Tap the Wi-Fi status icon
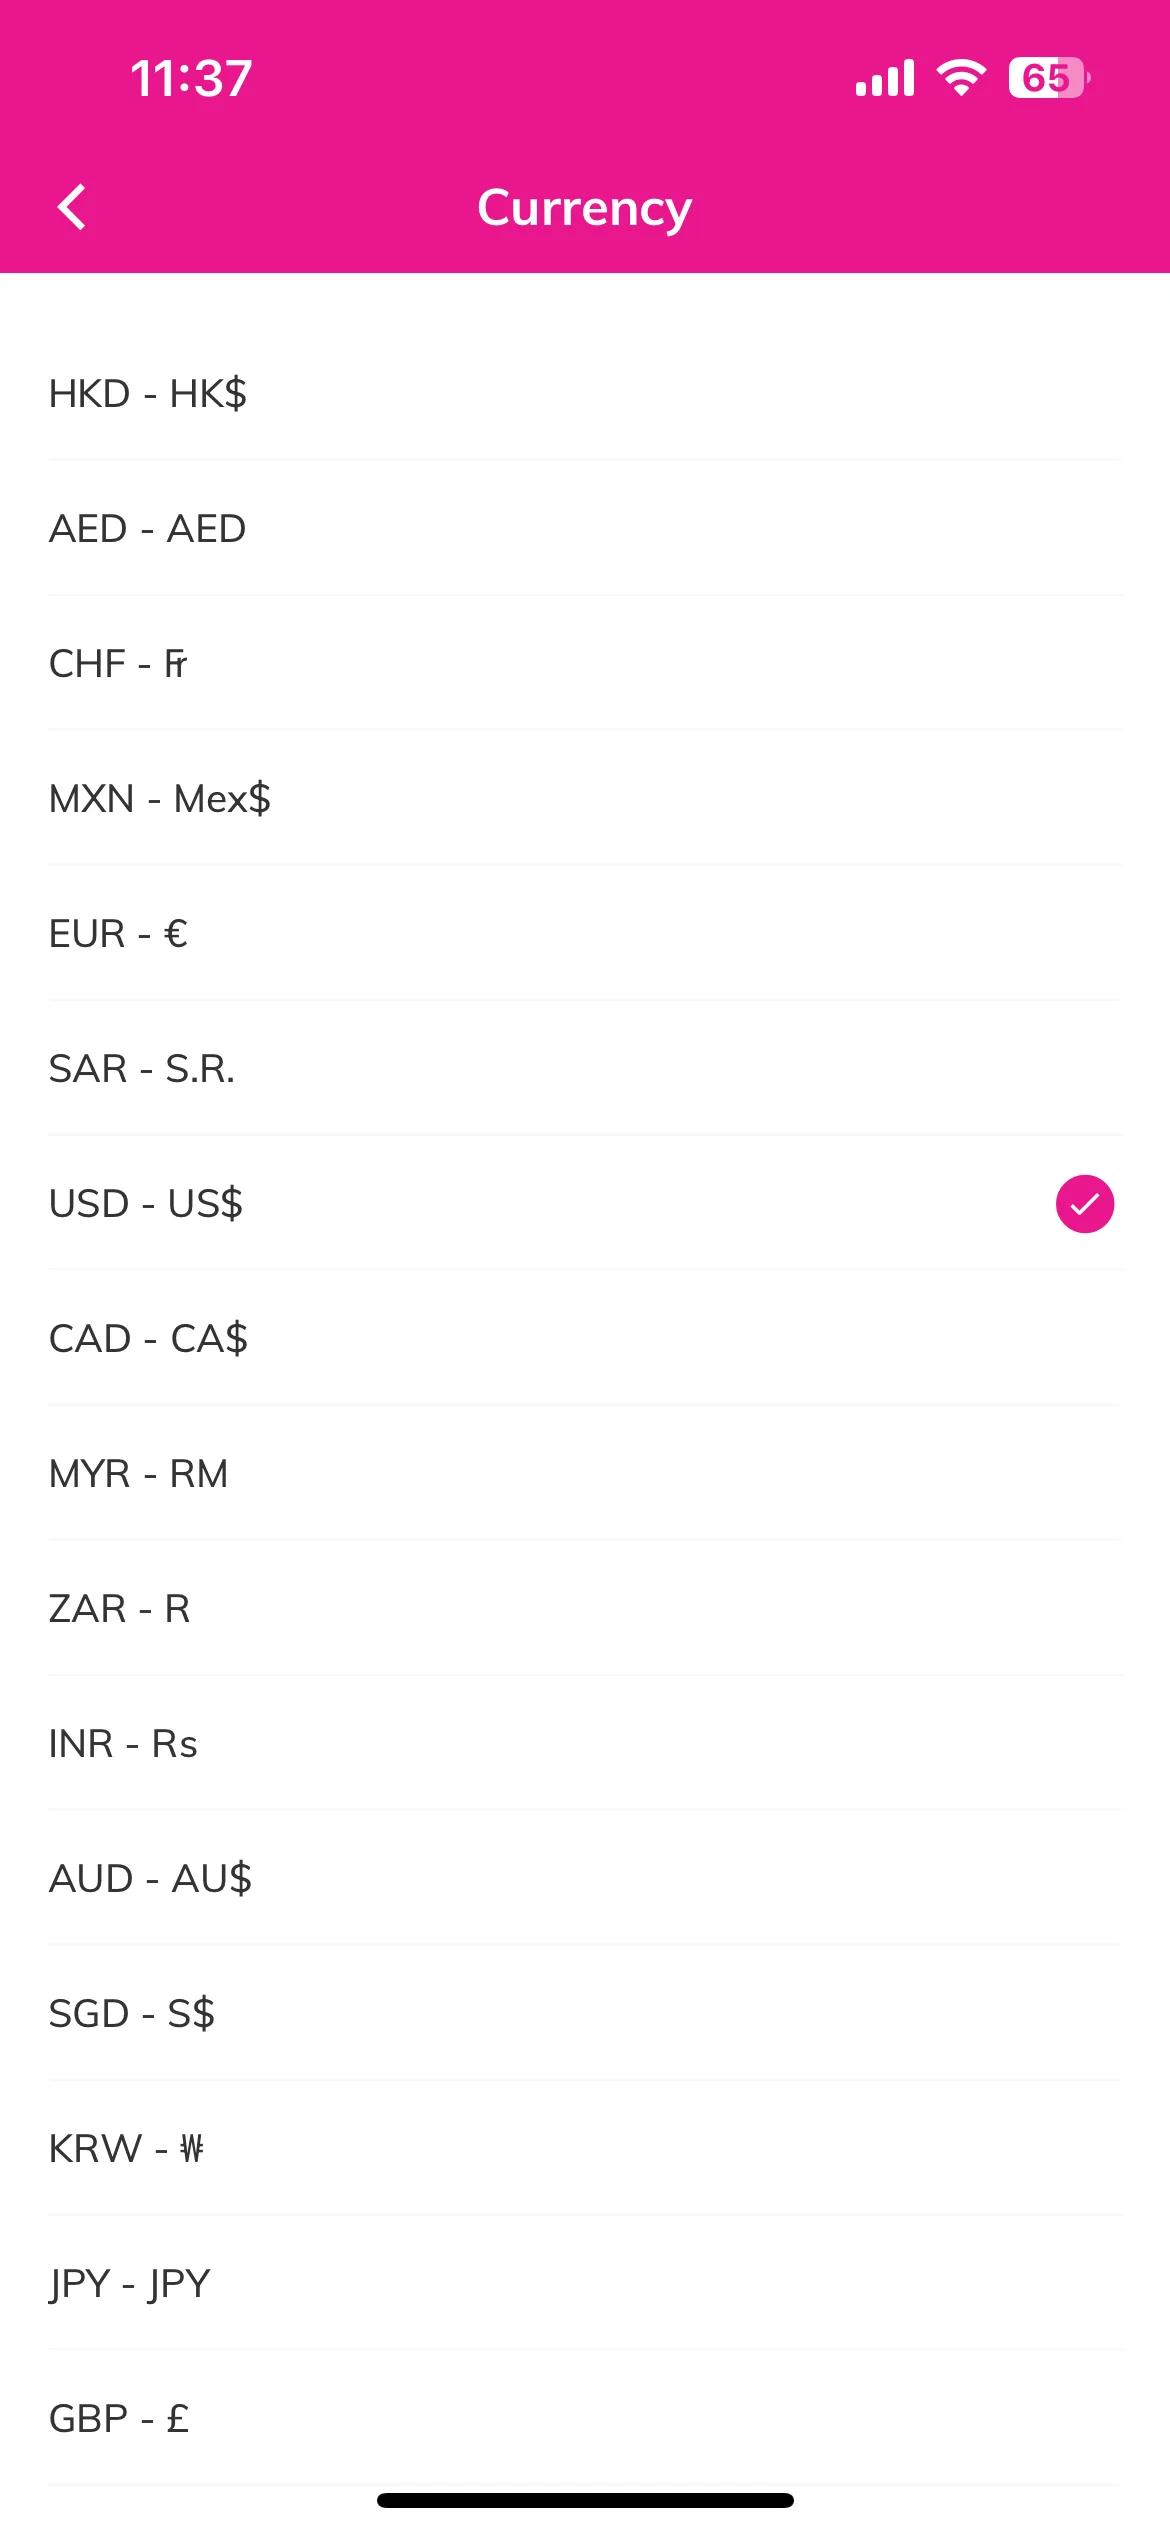Viewport: 1170px width, 2532px height. point(961,77)
